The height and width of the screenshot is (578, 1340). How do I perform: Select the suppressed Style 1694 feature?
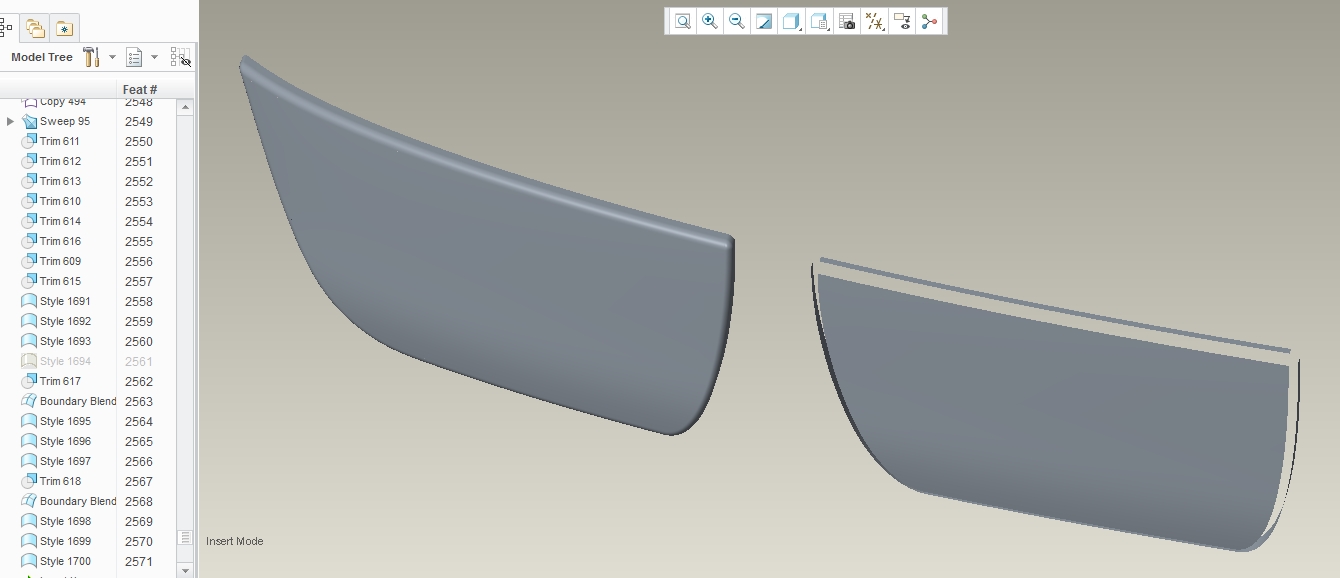click(65, 361)
